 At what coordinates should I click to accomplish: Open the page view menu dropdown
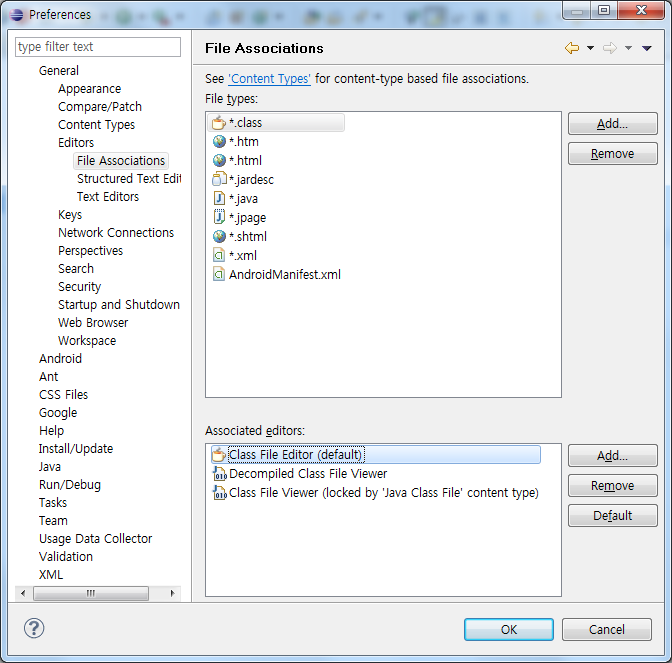[647, 48]
